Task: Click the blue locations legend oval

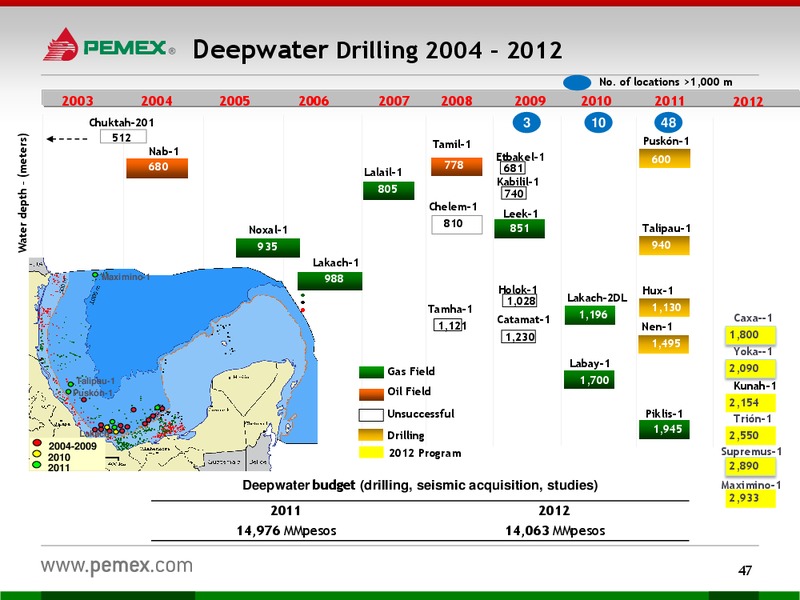Action: click(x=577, y=83)
